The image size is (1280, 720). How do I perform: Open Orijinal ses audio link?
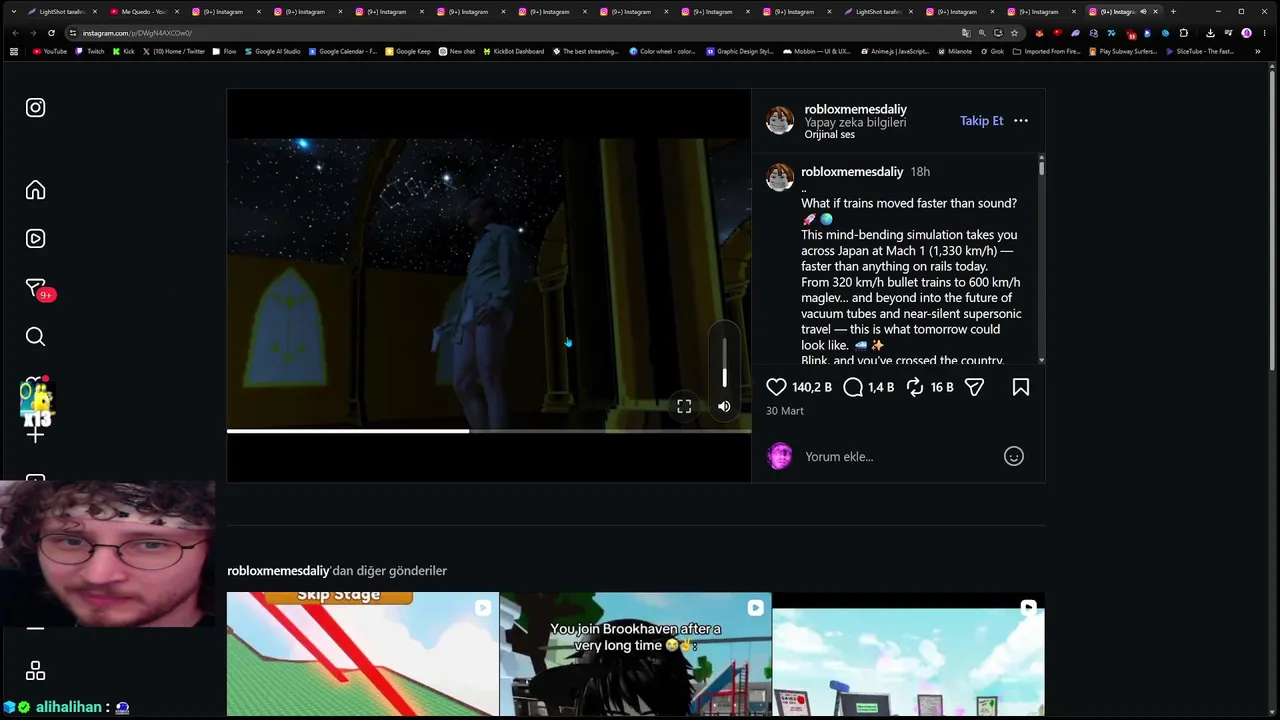click(x=829, y=135)
